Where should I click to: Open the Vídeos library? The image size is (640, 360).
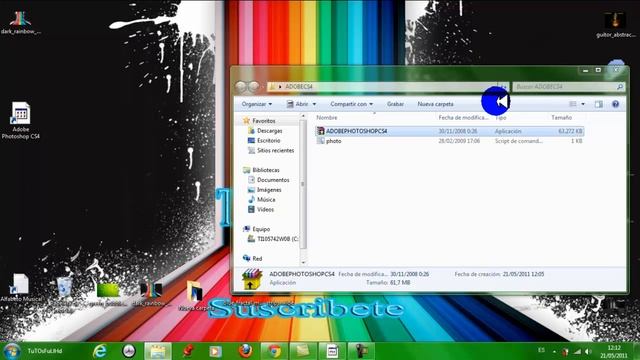point(265,209)
